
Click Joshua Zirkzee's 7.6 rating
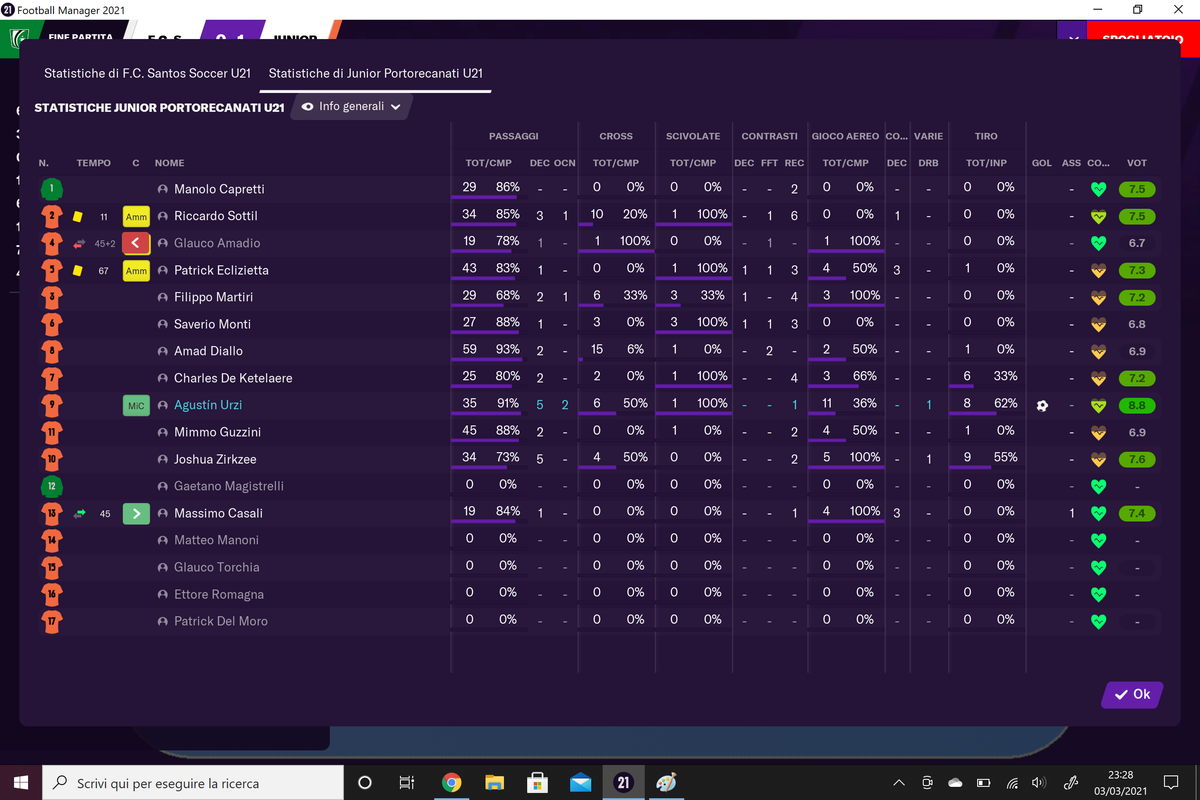coord(1137,459)
